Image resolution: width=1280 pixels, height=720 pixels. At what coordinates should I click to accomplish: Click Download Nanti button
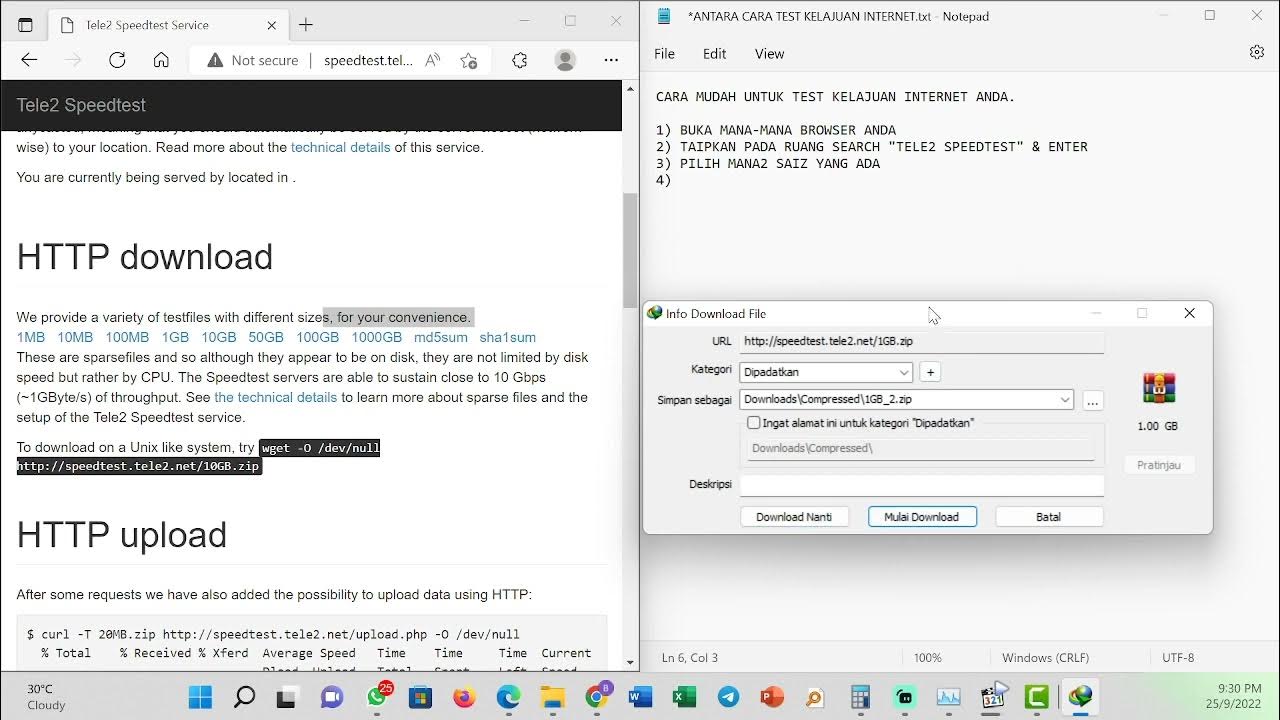(794, 517)
